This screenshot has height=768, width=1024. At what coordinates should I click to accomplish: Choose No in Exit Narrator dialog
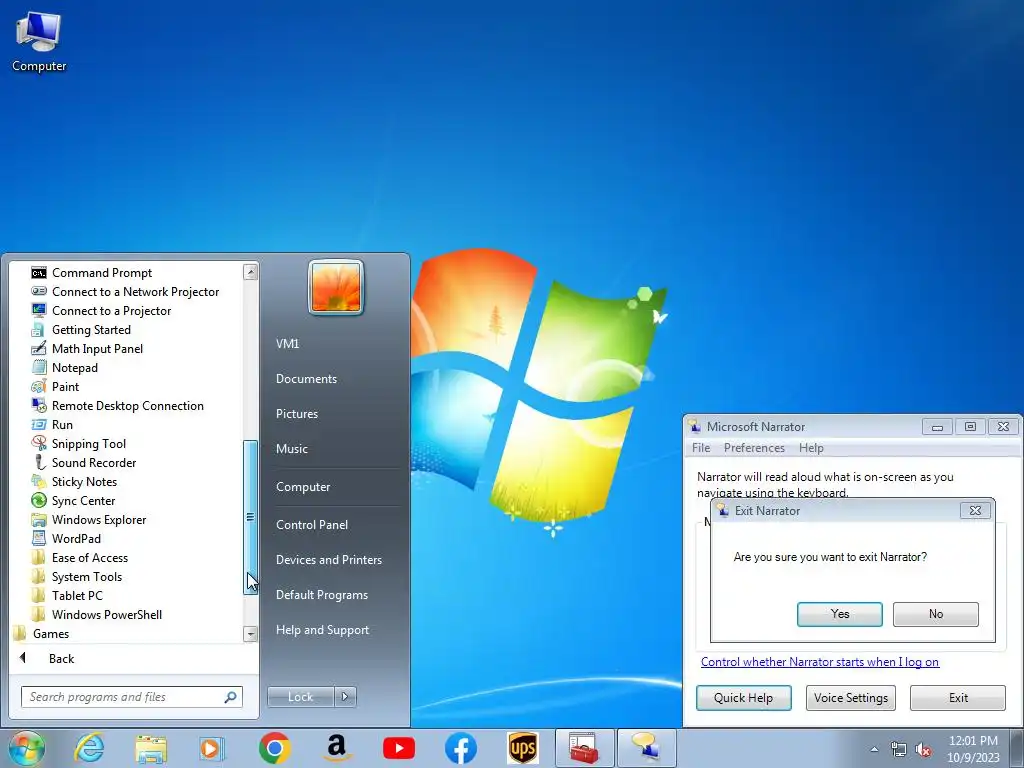[x=935, y=614]
